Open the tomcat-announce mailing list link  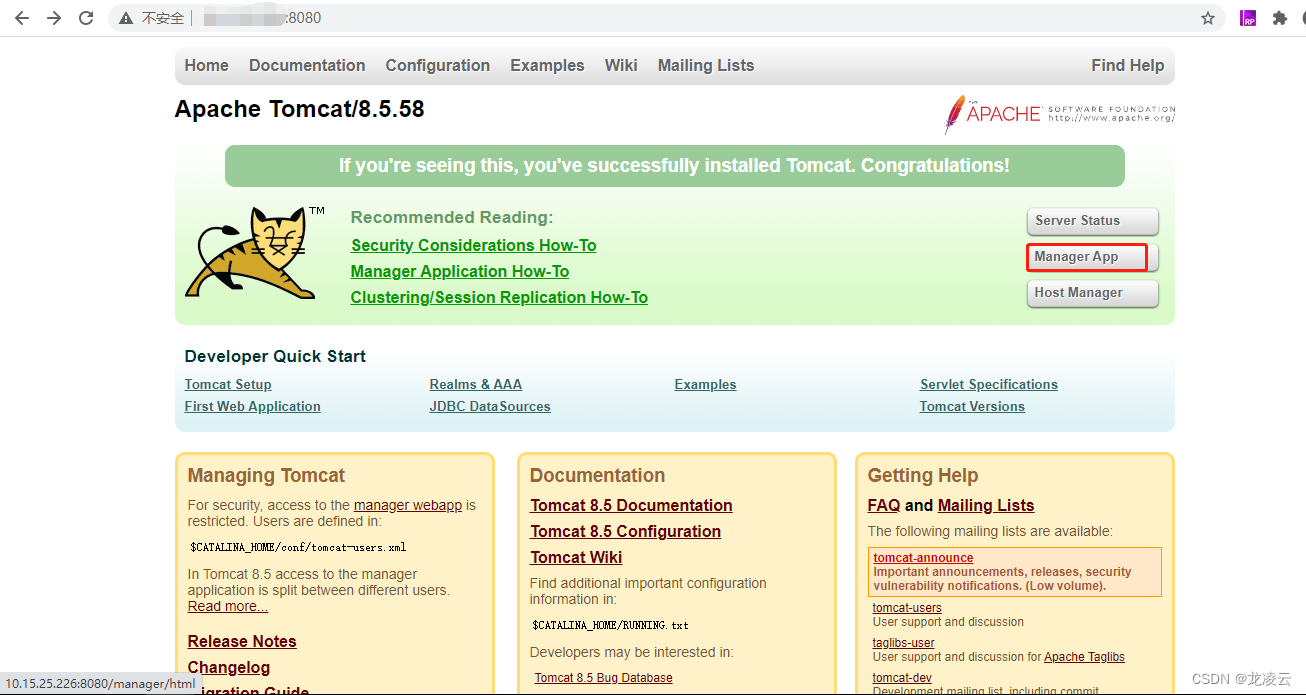click(923, 558)
